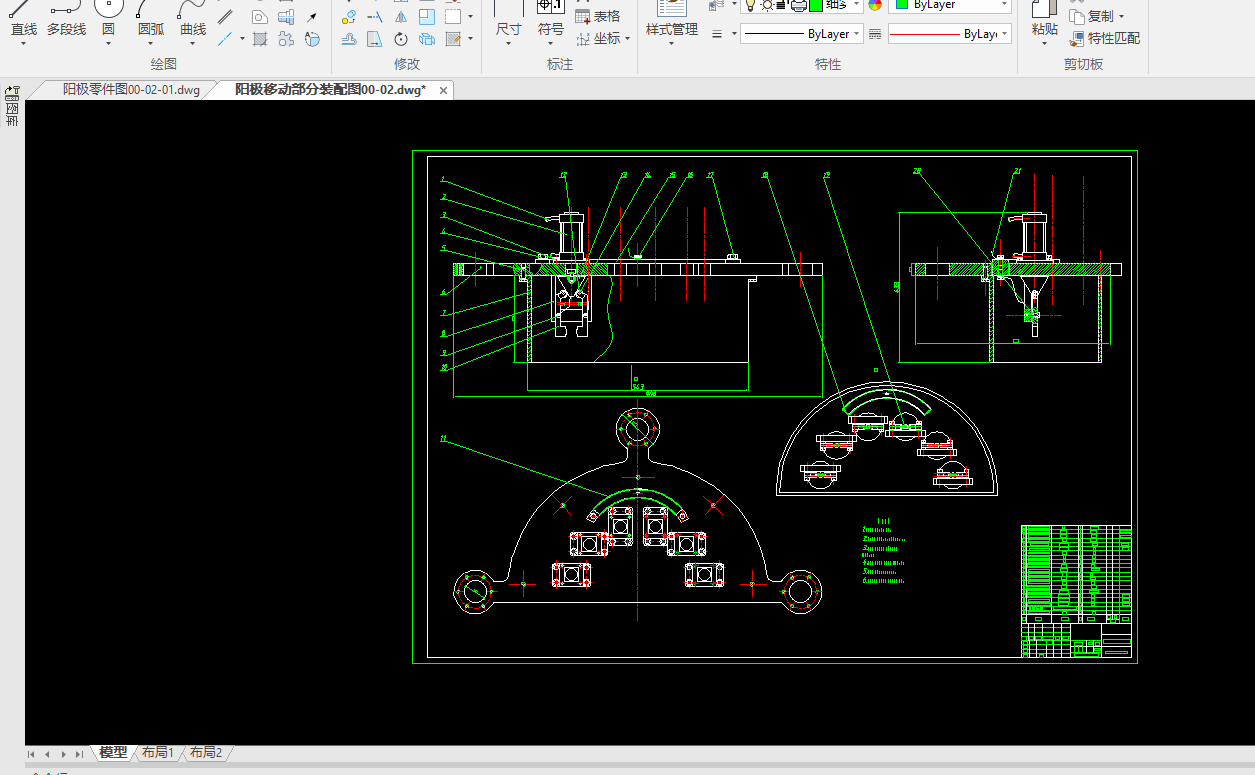Click the rotate icon in 修改 panel
The width and height of the screenshot is (1255, 775).
(400, 39)
